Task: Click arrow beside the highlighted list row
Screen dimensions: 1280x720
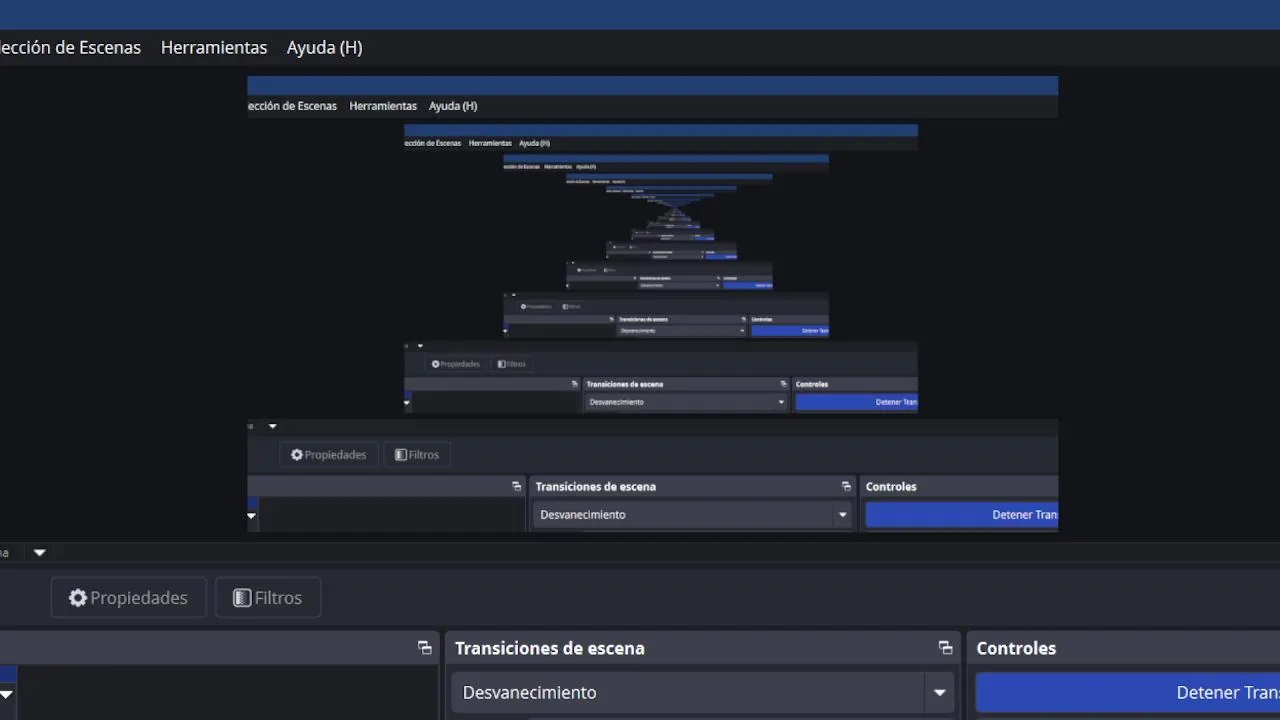Action: pos(6,694)
